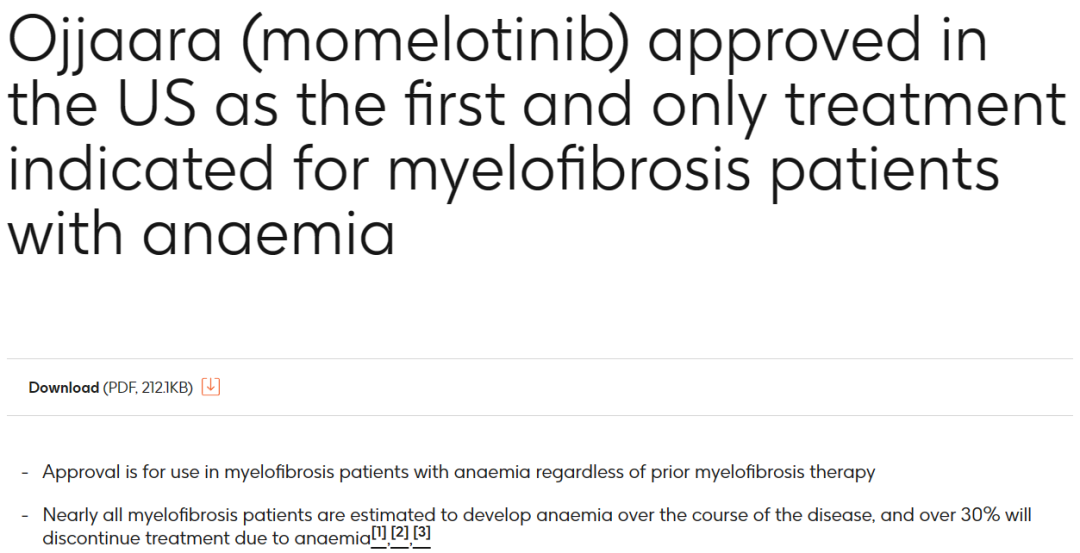The image size is (1080, 553).
Task: Click the bullet beginning 'Approval is for use'
Action: [459, 472]
